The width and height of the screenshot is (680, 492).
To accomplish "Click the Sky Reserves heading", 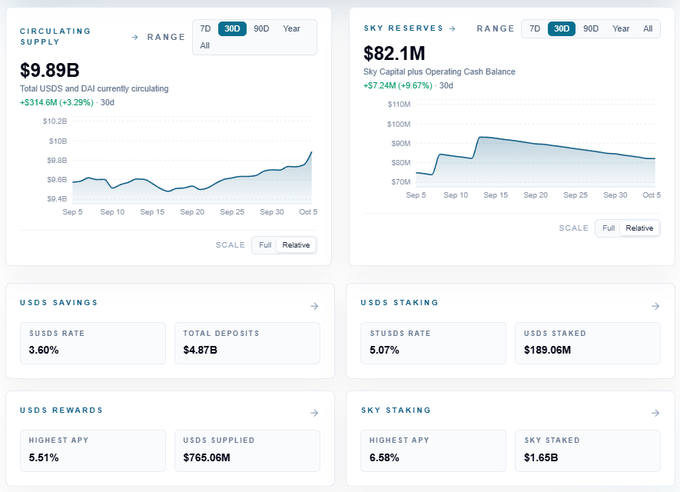I will pos(403,28).
